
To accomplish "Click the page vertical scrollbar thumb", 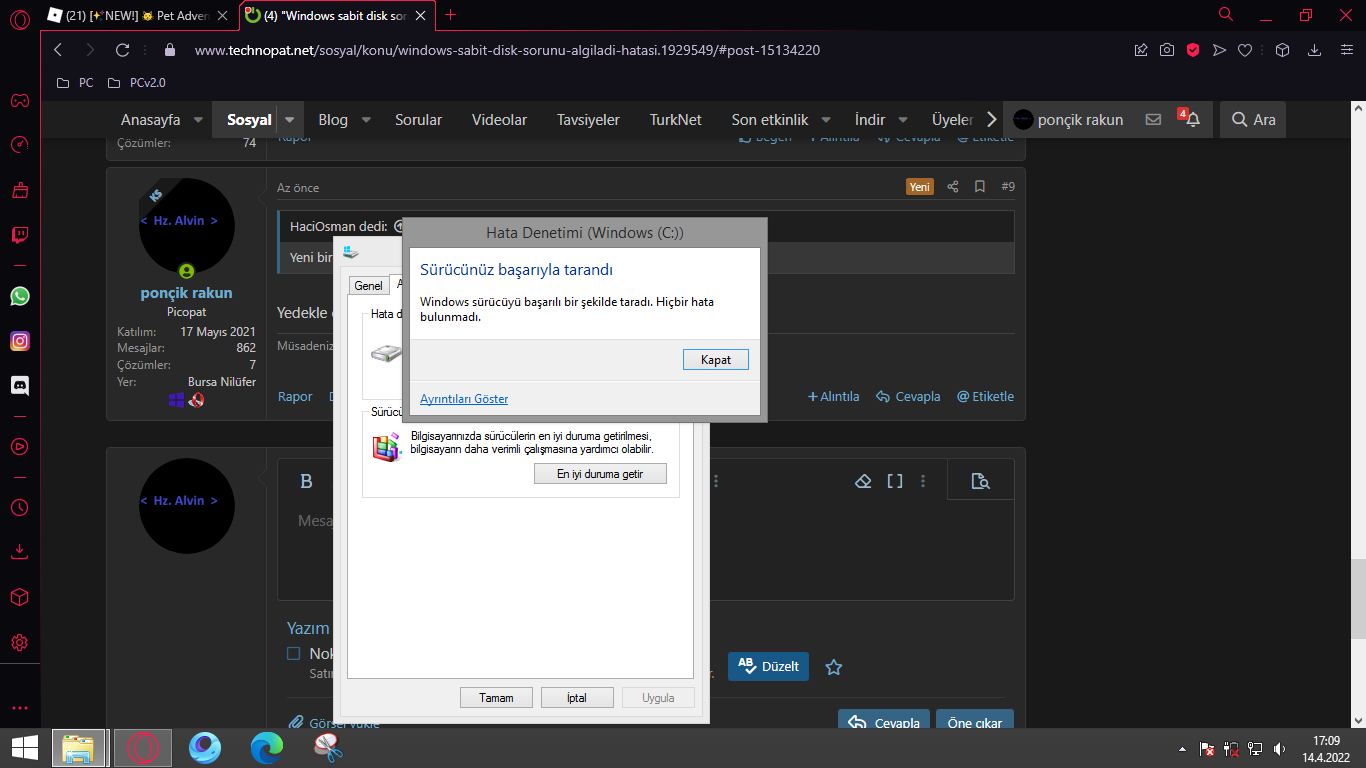I will click(1357, 598).
